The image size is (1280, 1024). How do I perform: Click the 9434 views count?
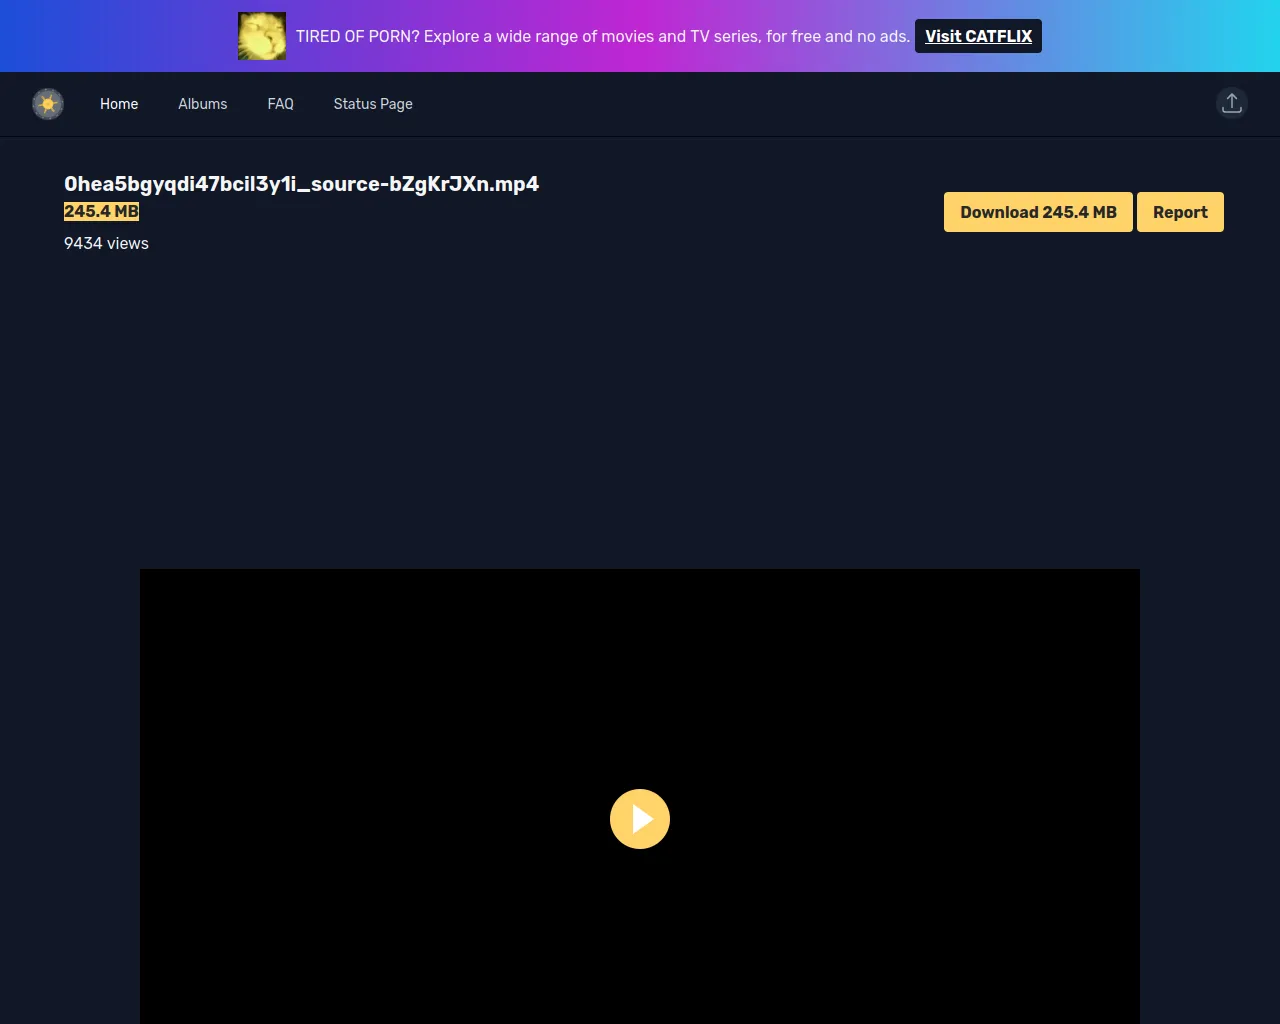click(x=106, y=243)
